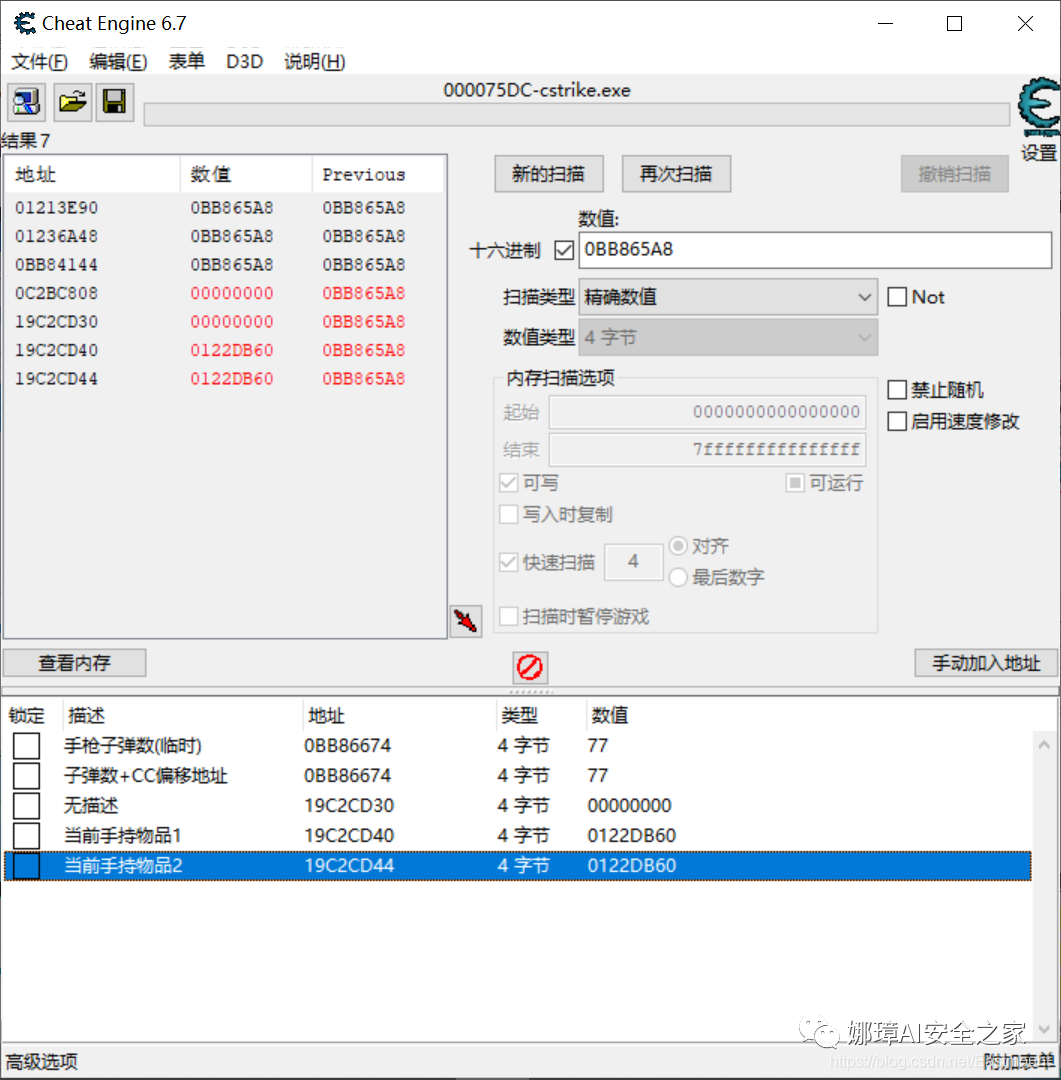Open the 文件(F) menu
The image size is (1061, 1080).
[39, 62]
